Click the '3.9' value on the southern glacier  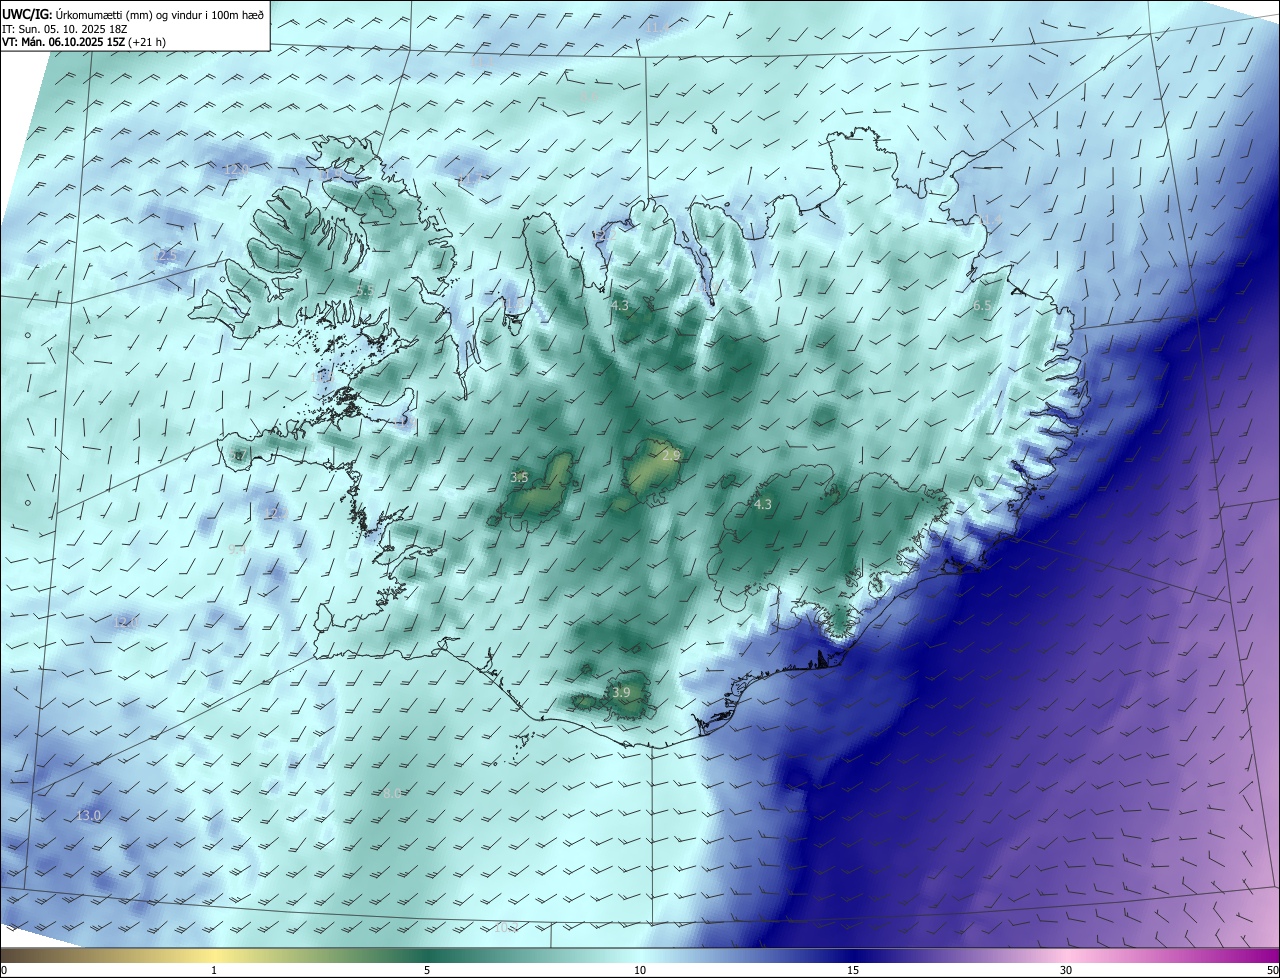621,692
